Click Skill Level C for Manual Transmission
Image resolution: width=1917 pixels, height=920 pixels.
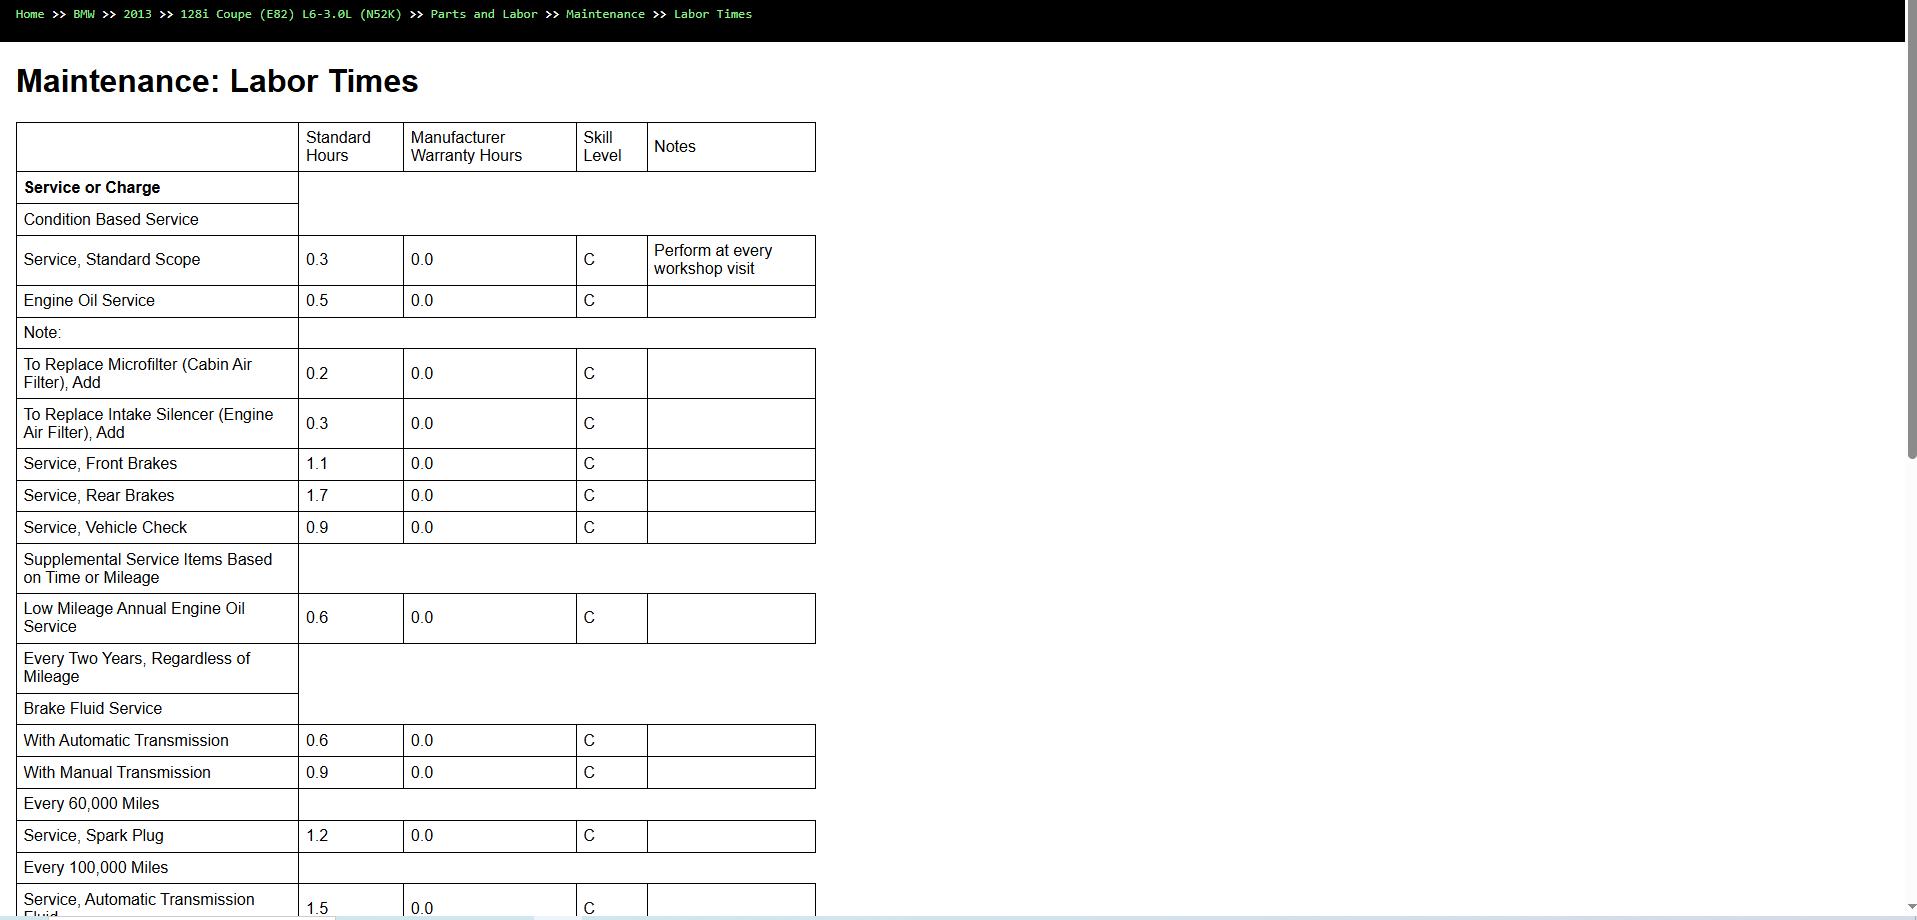[x=612, y=773]
